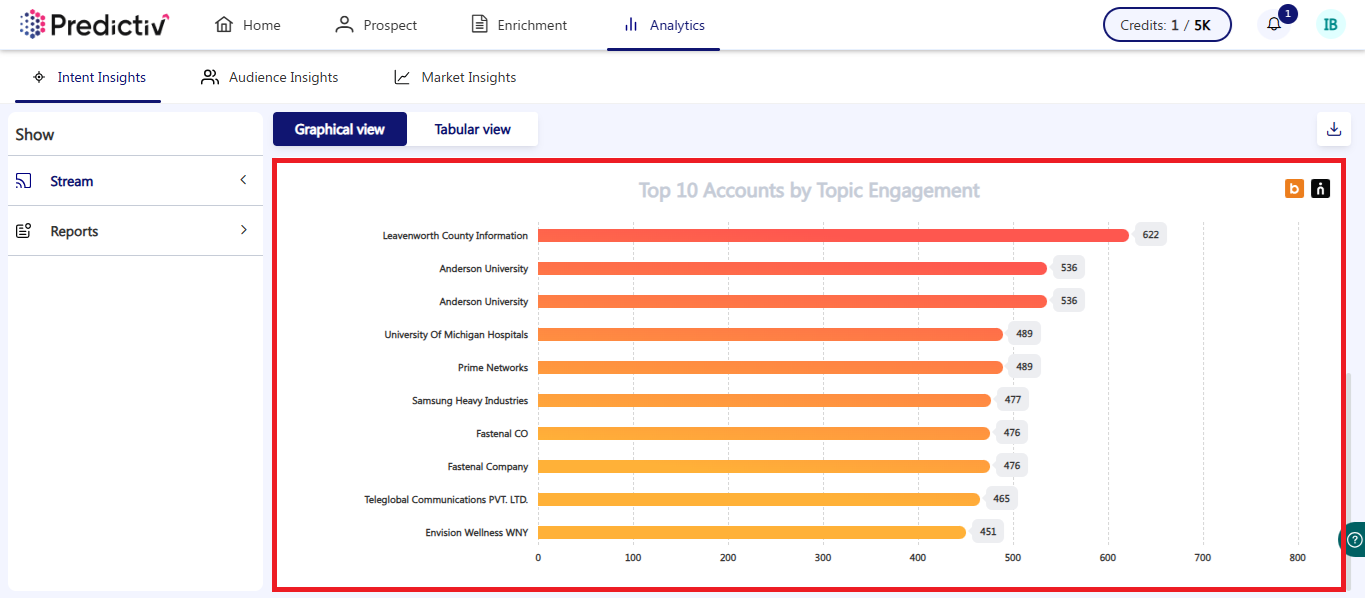
Task: Switch to Market Insights tab
Action: (455, 77)
